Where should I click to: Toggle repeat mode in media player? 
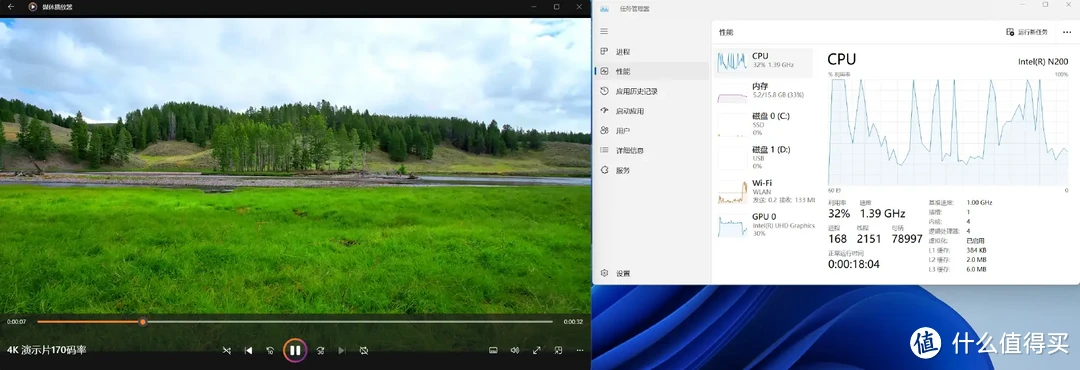(364, 351)
